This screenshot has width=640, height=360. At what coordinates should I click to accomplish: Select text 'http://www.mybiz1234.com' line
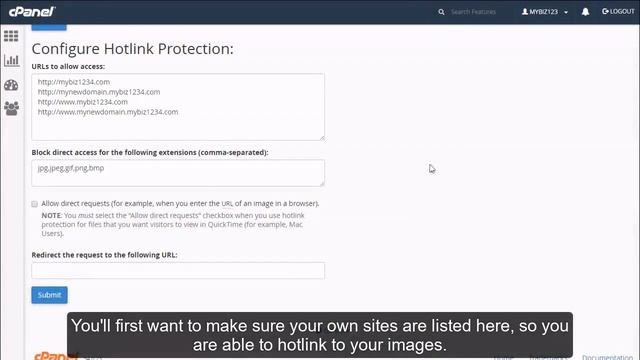click(82, 102)
